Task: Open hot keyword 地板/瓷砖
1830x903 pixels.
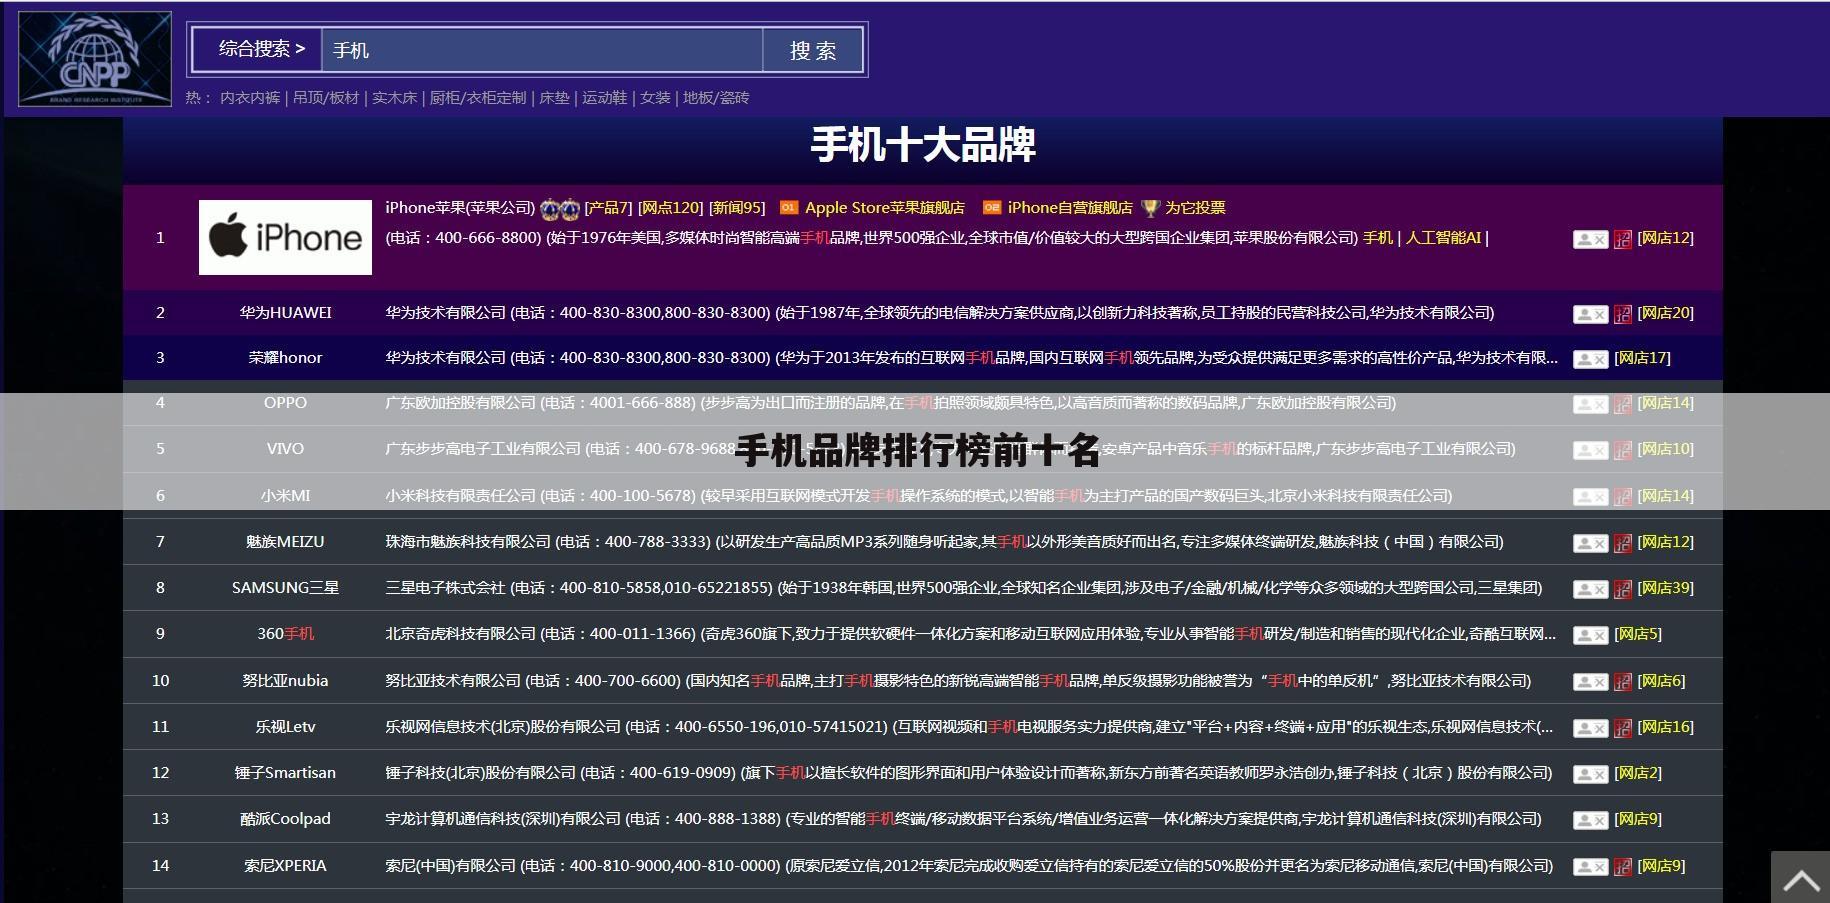Action: coord(716,98)
